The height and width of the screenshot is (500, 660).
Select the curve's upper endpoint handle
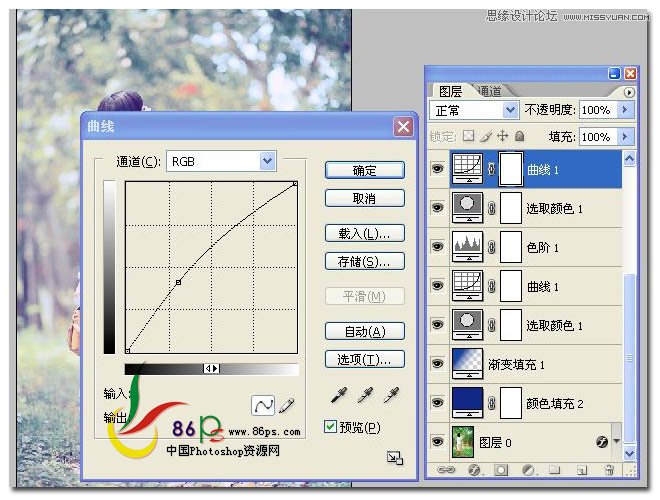pyautogui.click(x=295, y=184)
